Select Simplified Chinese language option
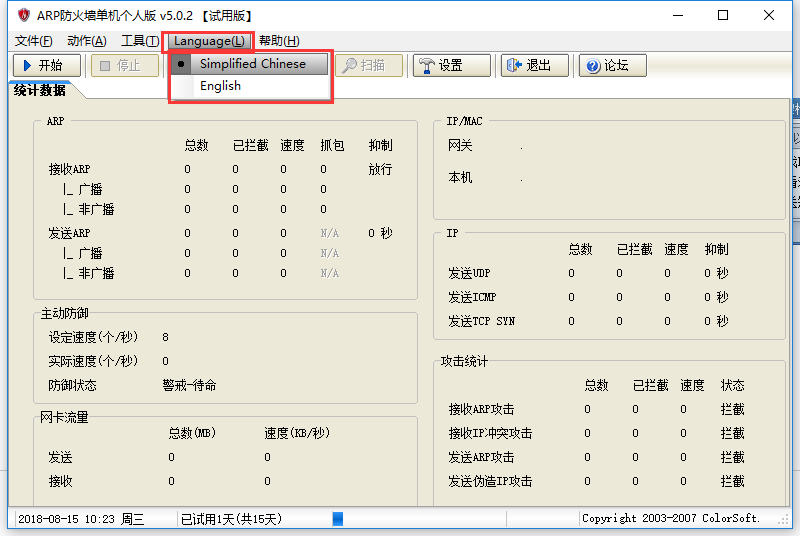This screenshot has height=536, width=800. 253,63
